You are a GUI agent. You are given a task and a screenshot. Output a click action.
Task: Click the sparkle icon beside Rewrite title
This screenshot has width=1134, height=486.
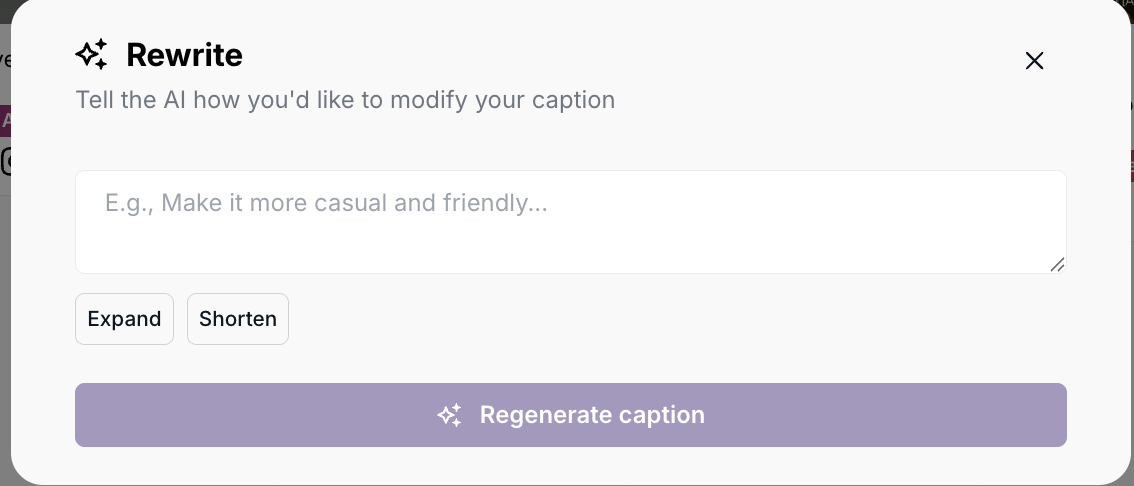click(92, 55)
